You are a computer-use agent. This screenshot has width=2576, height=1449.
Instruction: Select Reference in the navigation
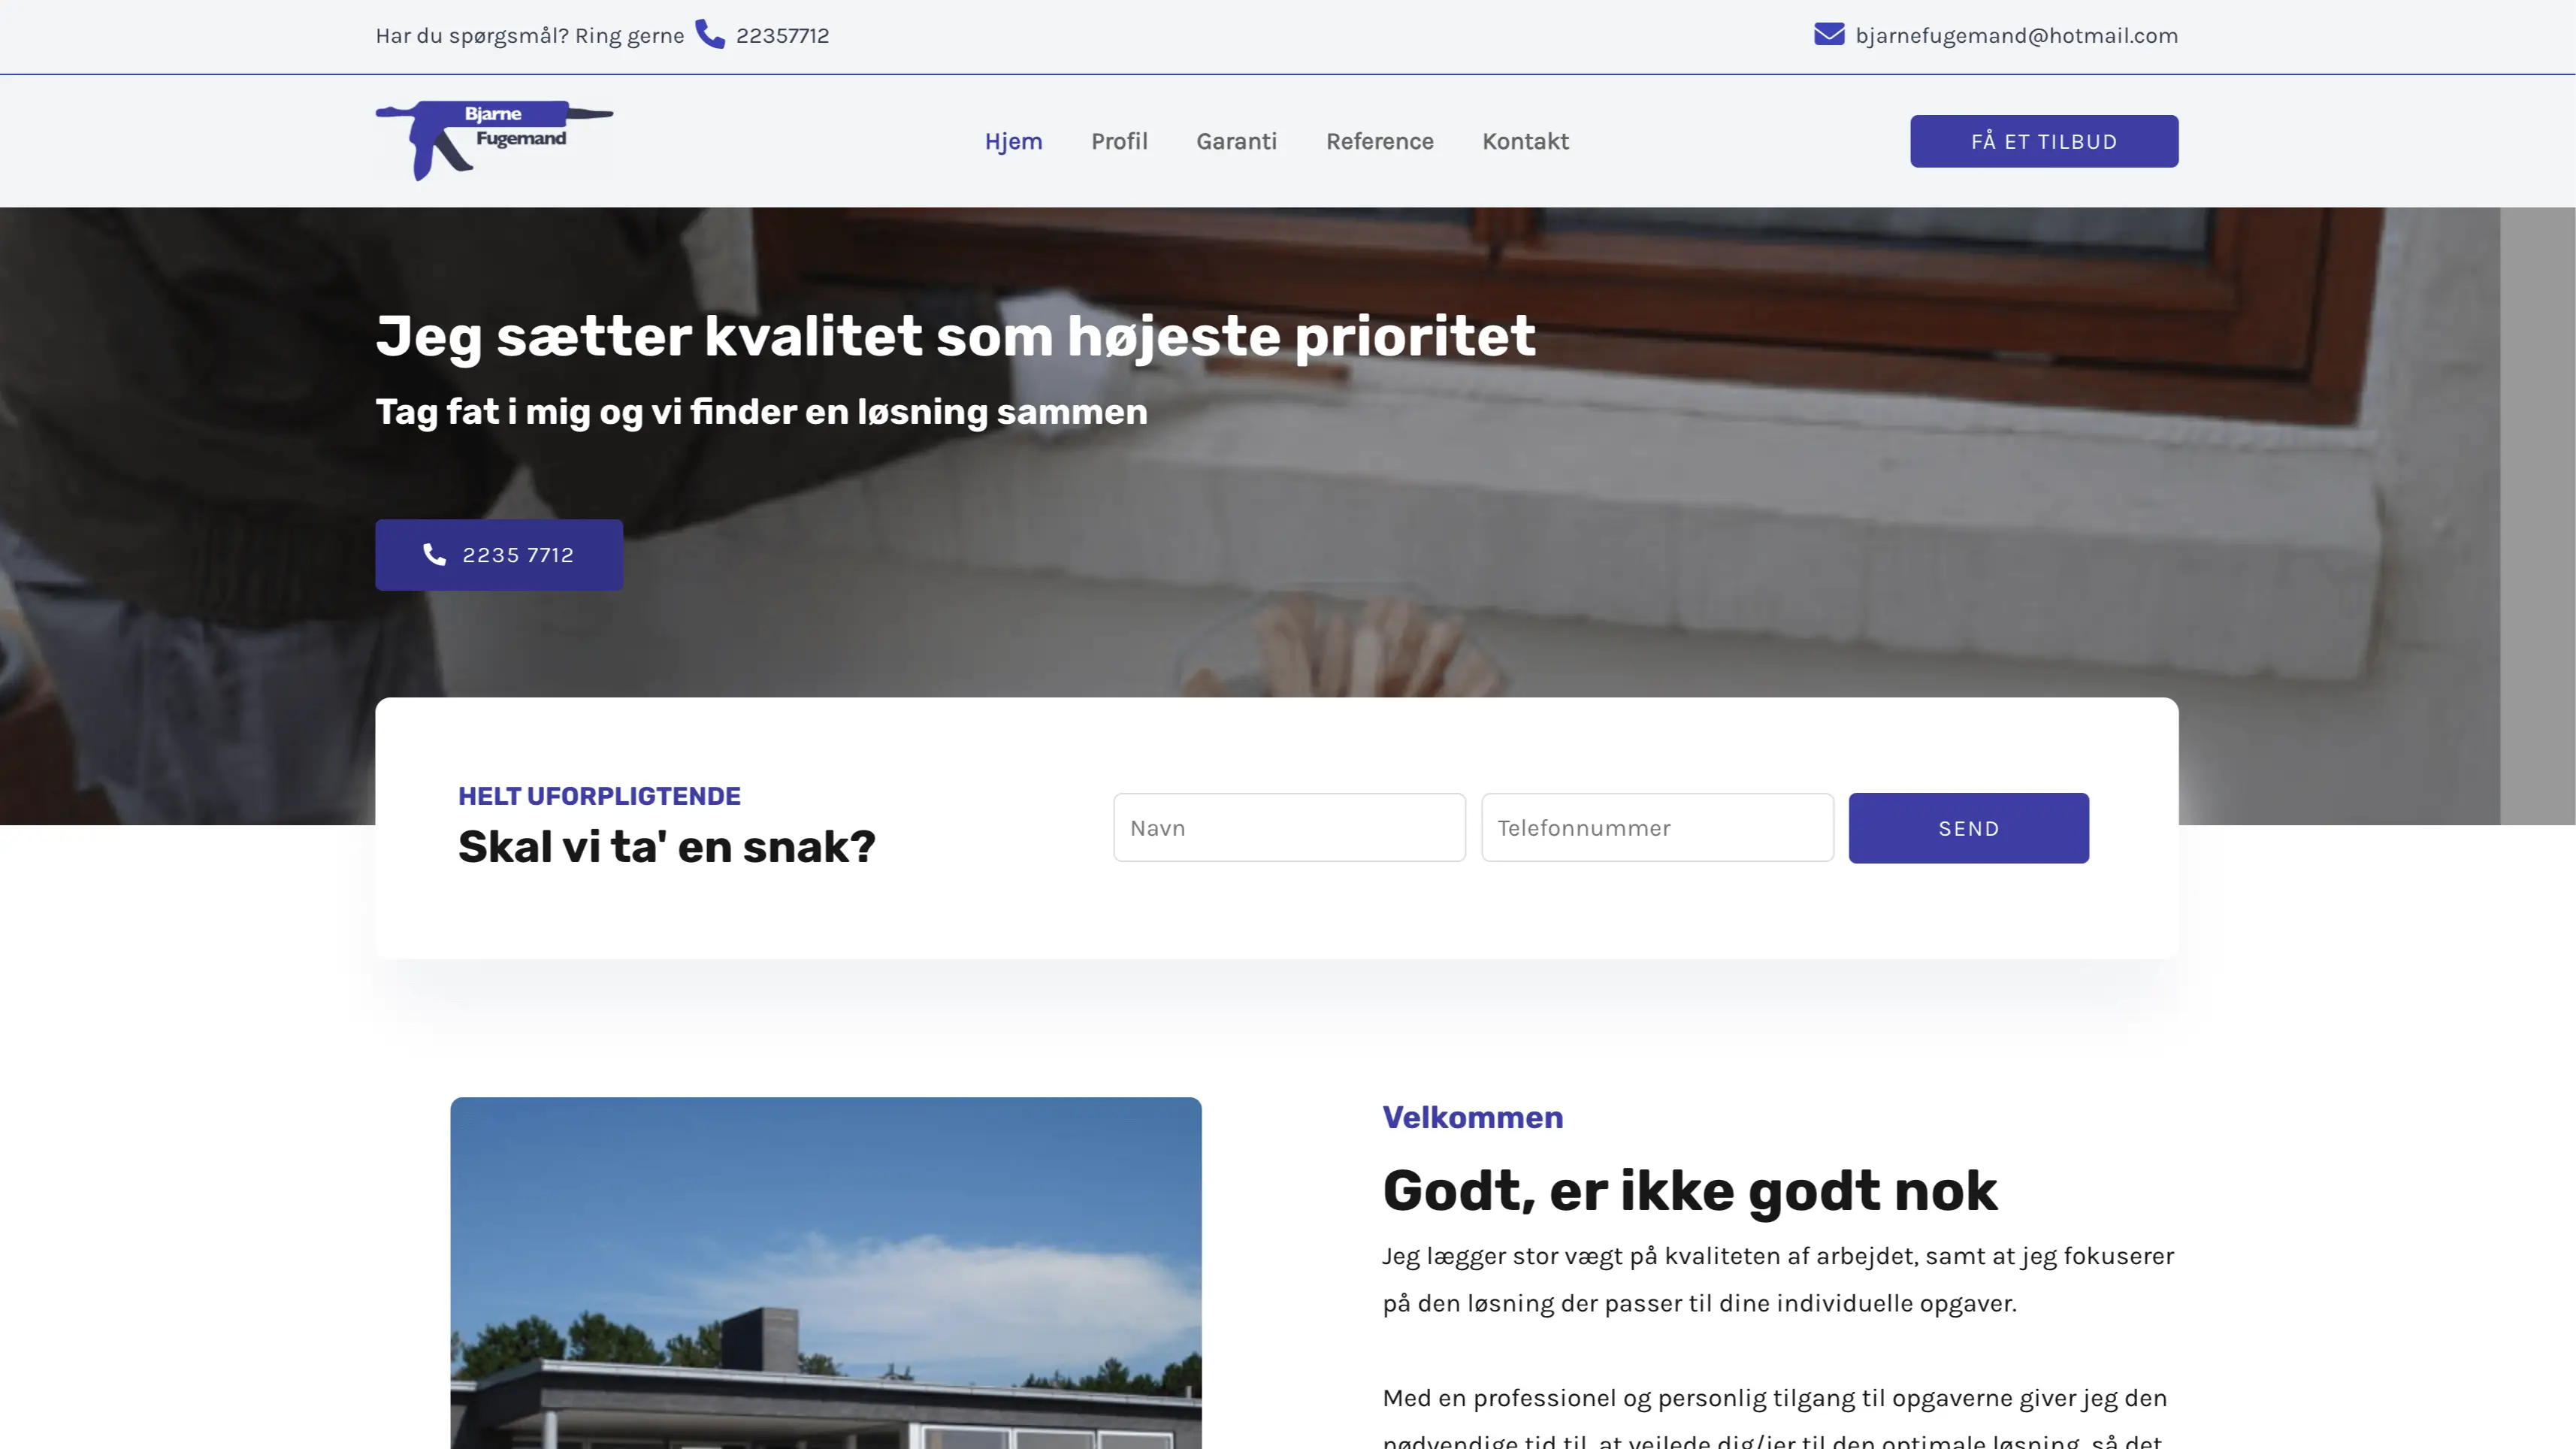pos(1379,141)
